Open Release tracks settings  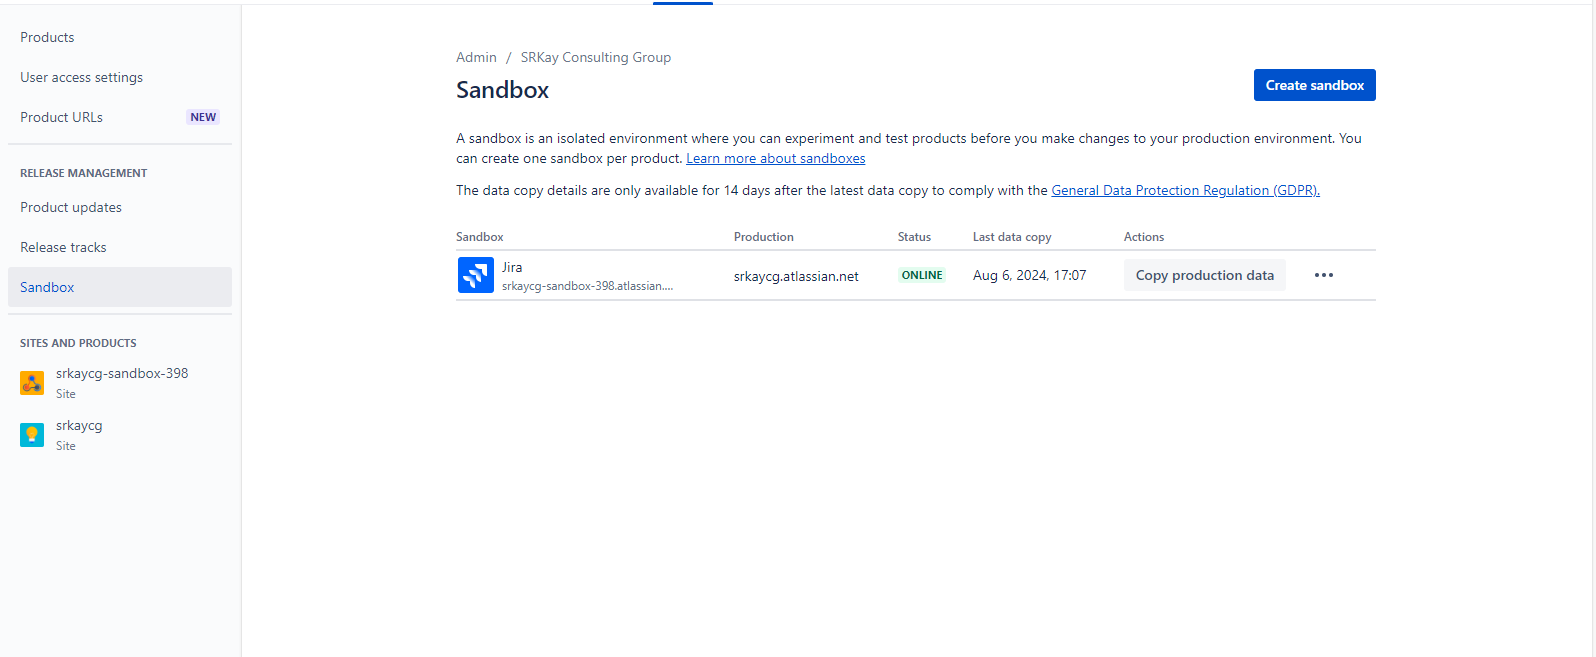click(63, 247)
